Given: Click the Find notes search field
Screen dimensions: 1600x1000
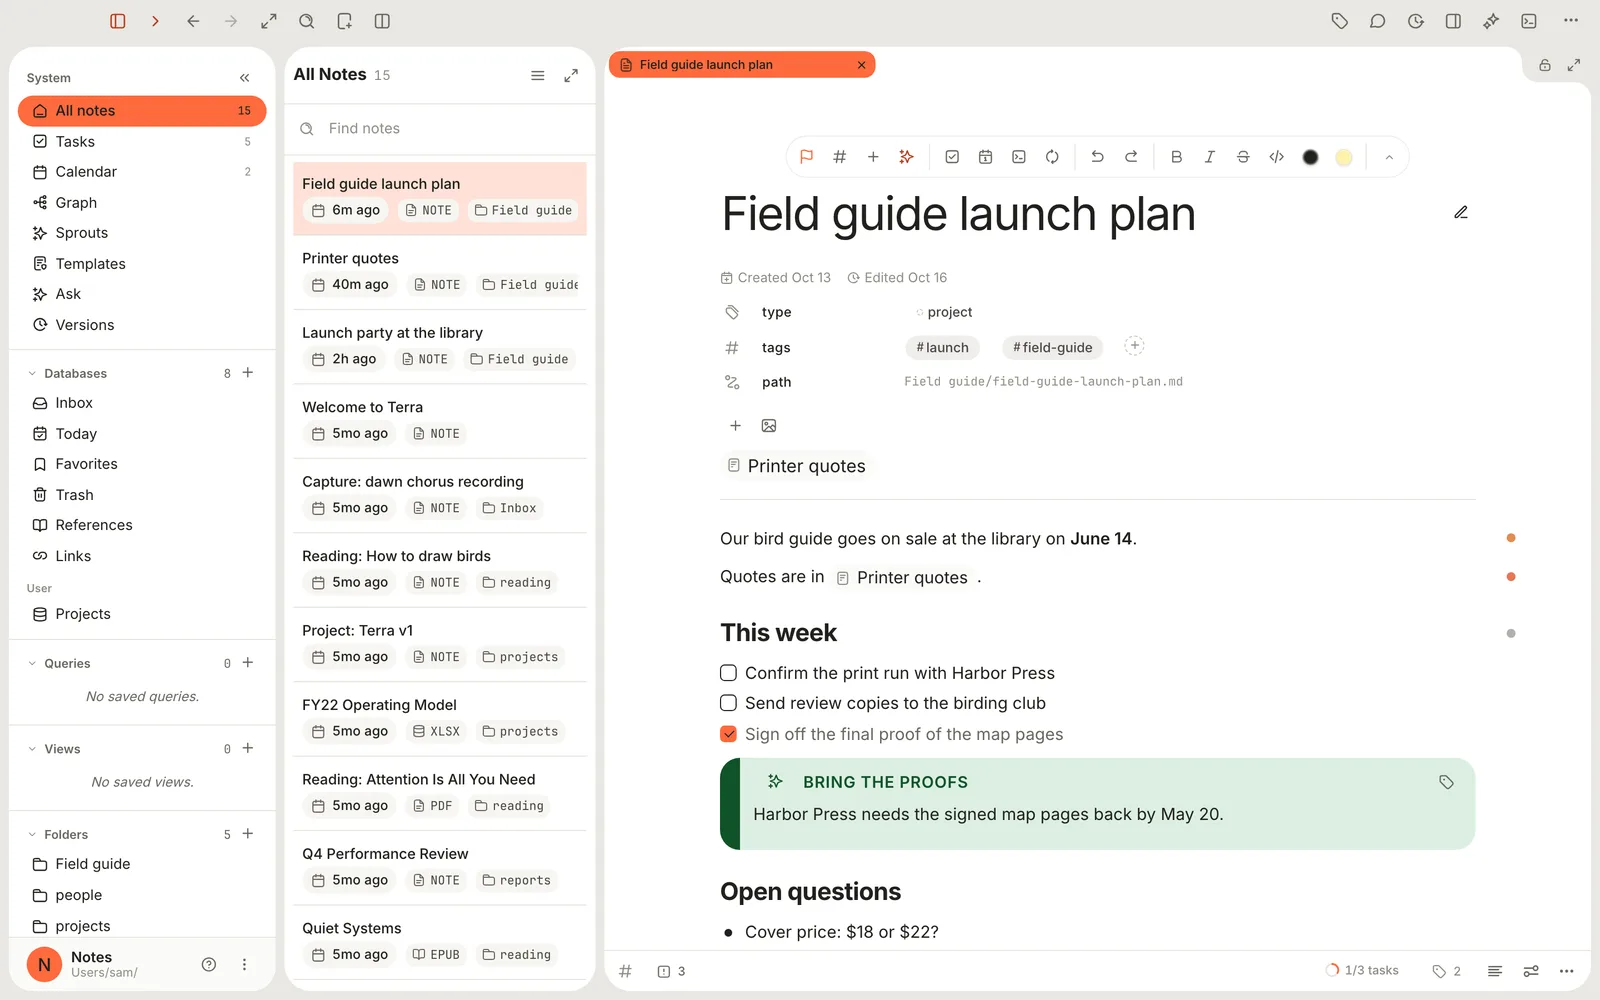Looking at the screenshot, I should 440,129.
